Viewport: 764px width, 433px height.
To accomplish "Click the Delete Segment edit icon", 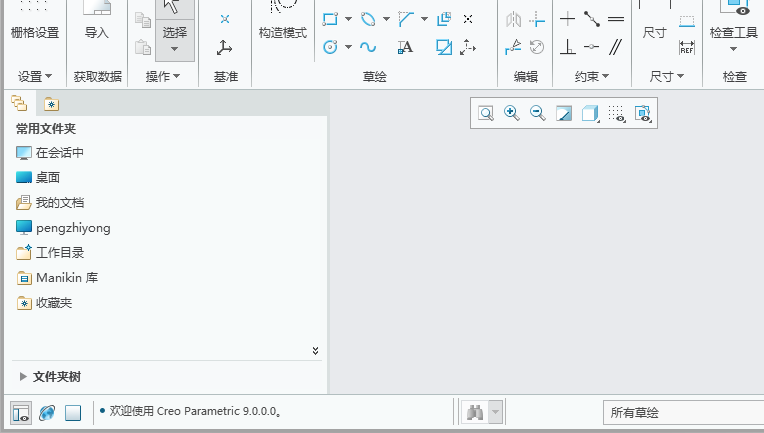I will [513, 47].
